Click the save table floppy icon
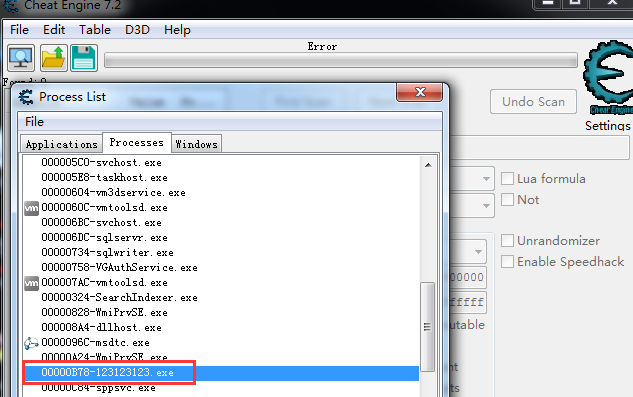The image size is (633, 397). coord(84,58)
